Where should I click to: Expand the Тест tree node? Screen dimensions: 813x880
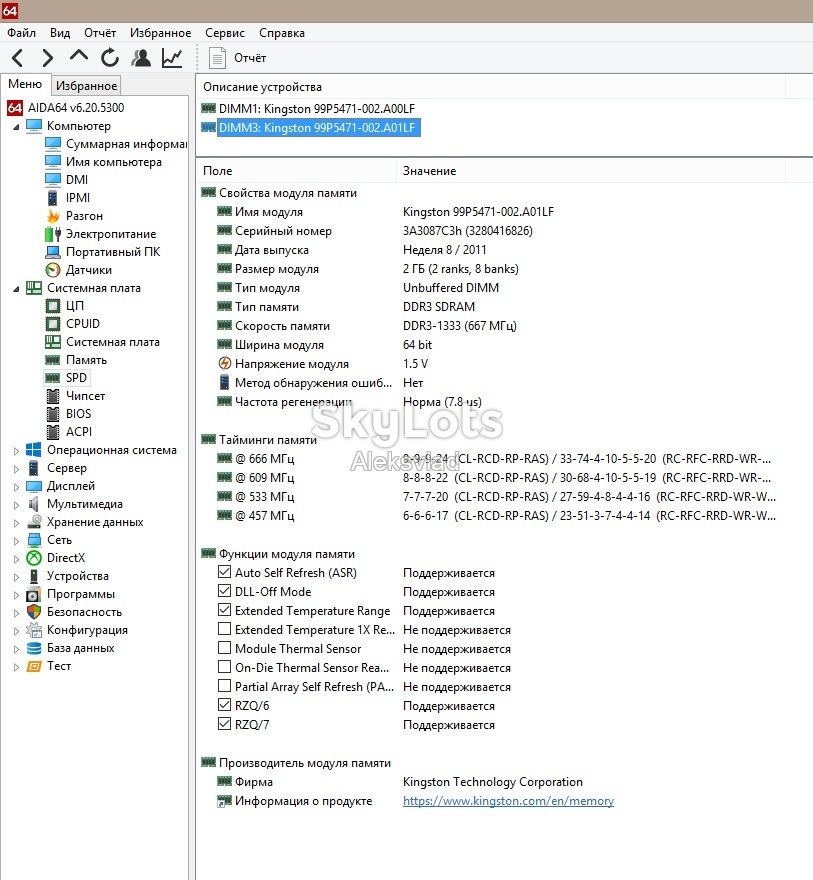16,667
